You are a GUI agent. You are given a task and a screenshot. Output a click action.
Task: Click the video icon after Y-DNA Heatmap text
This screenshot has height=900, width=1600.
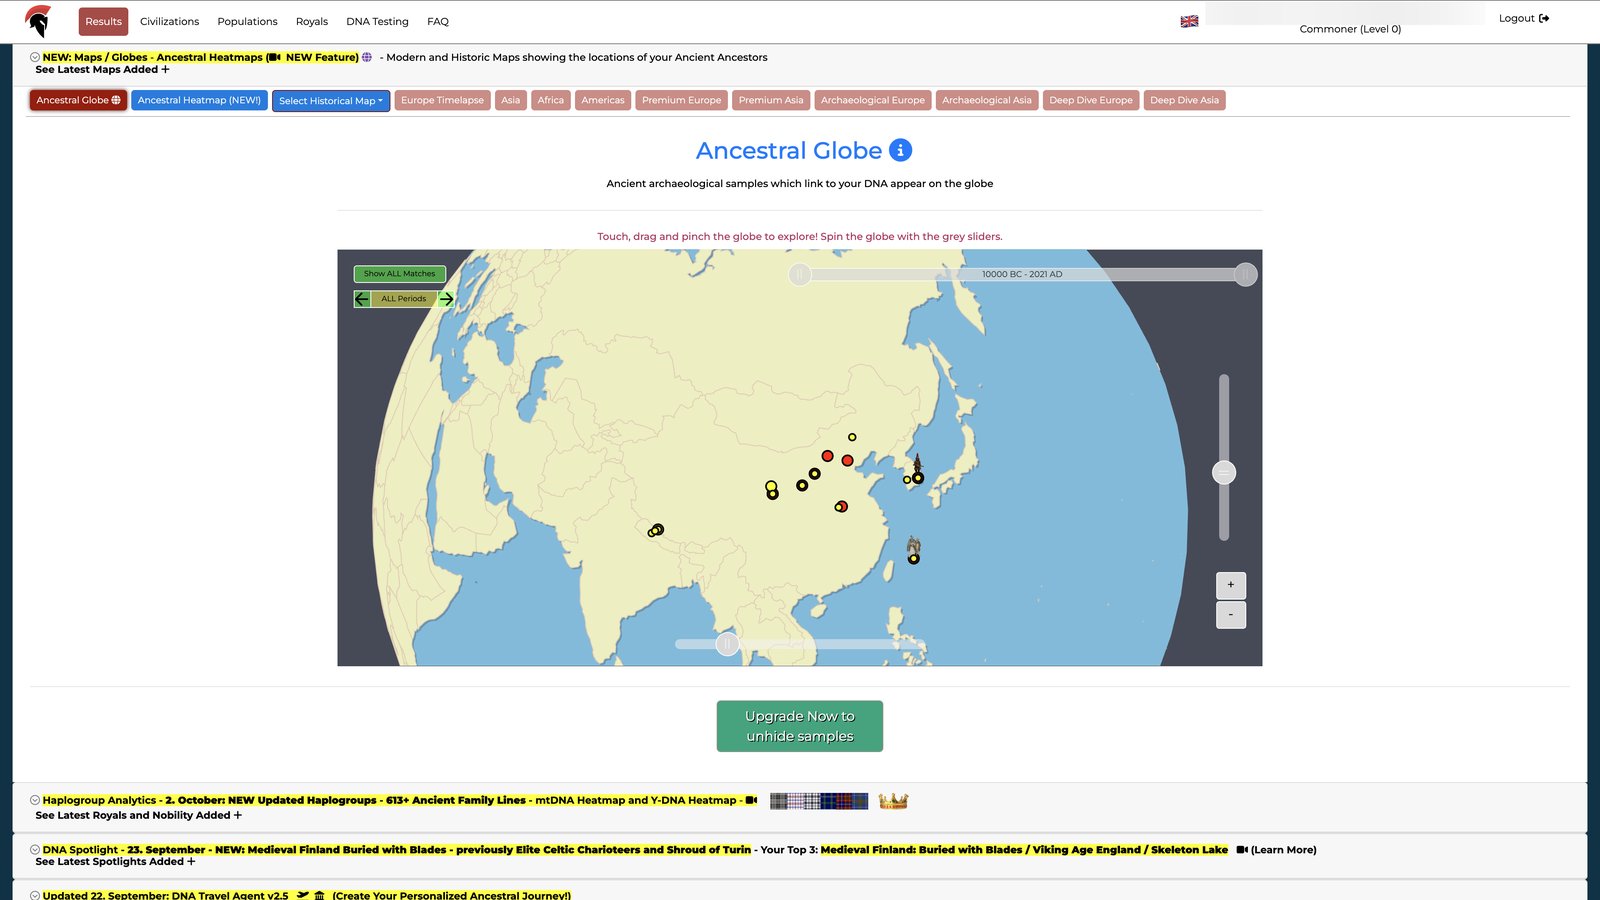(751, 800)
